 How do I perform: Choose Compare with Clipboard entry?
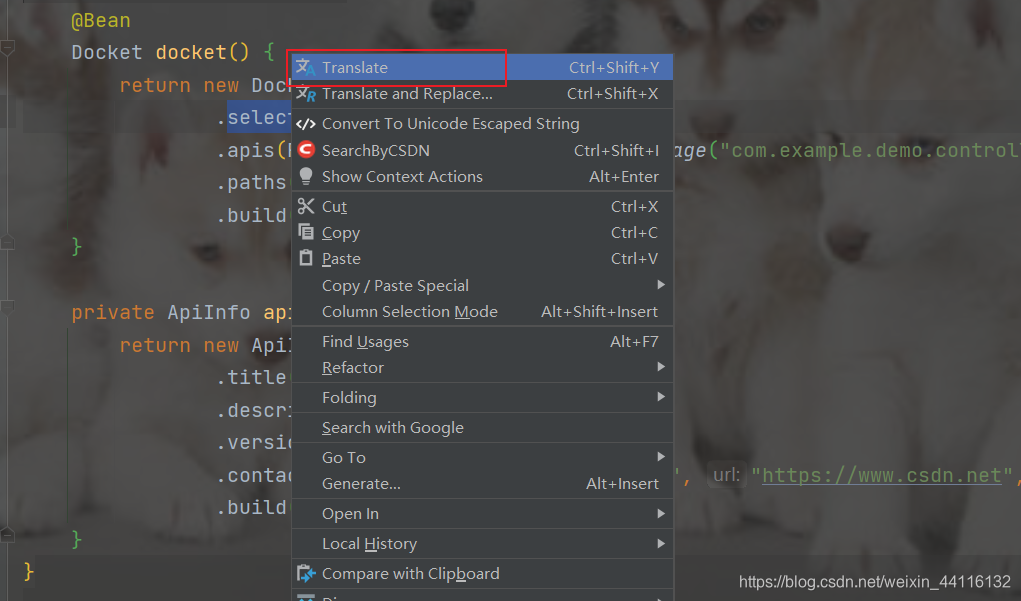click(x=482, y=573)
